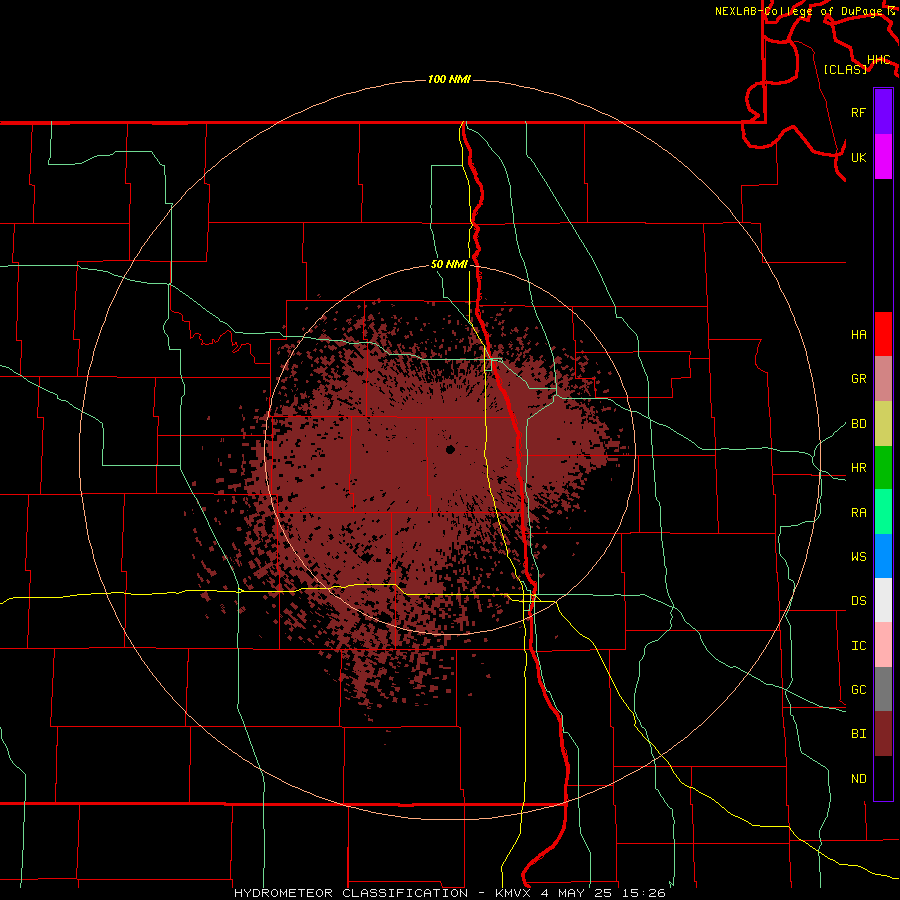Click the WS legend label
The image size is (900, 900).
click(858, 557)
